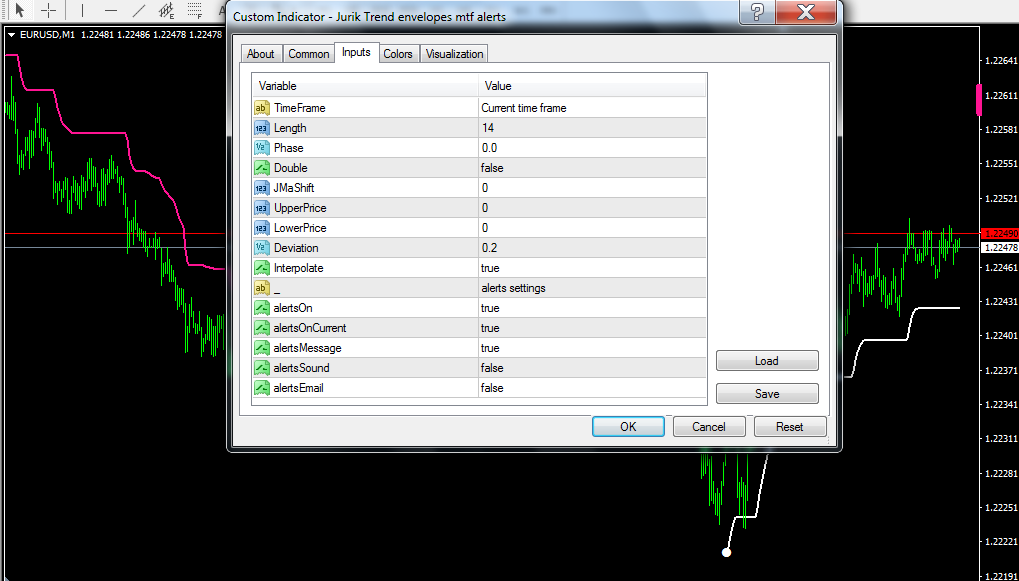Choose the Trendline drawing tool
Screen dimensions: 1019x581
(139, 10)
